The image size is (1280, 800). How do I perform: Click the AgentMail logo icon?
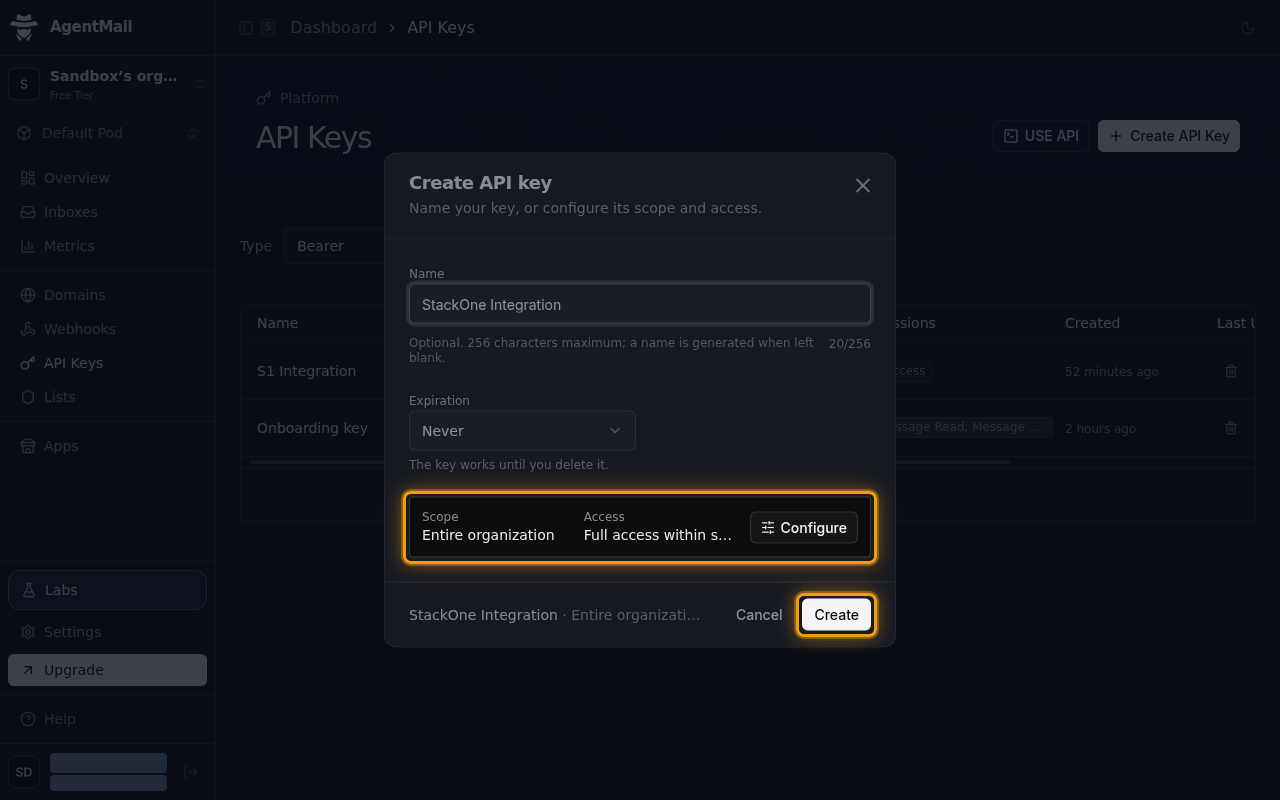pyautogui.click(x=24, y=27)
